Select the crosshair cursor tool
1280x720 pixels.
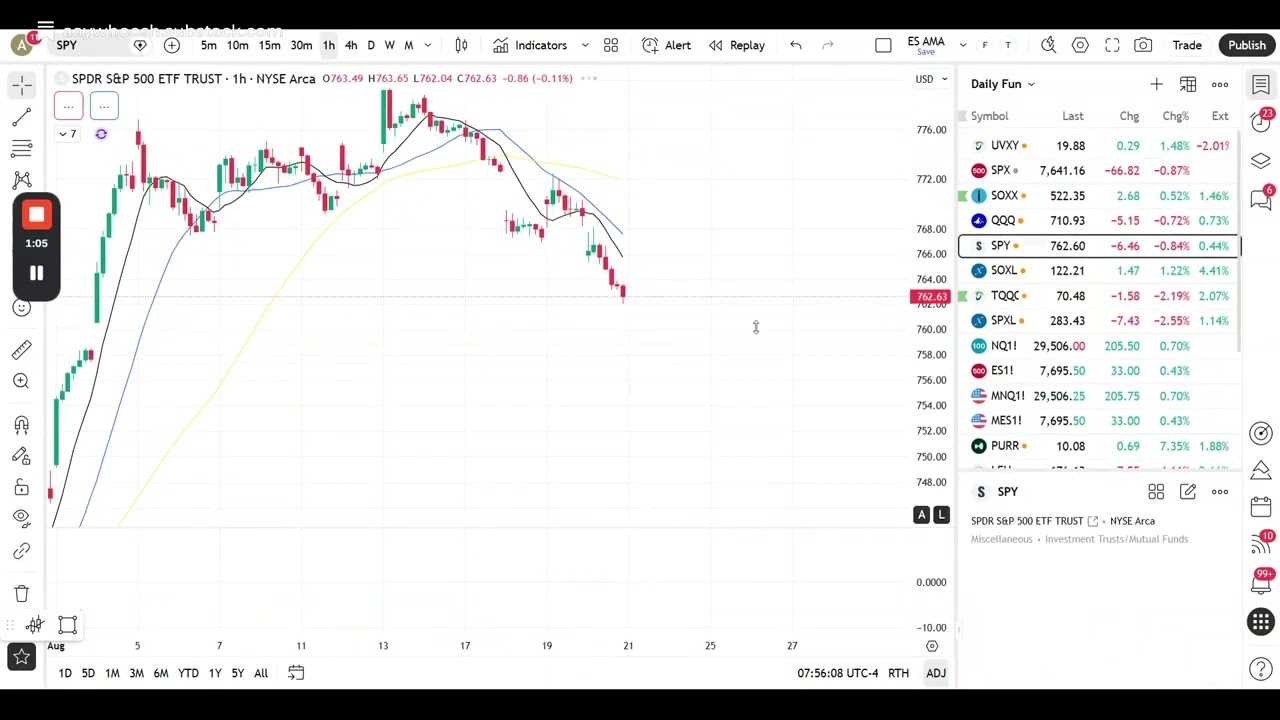(x=22, y=86)
